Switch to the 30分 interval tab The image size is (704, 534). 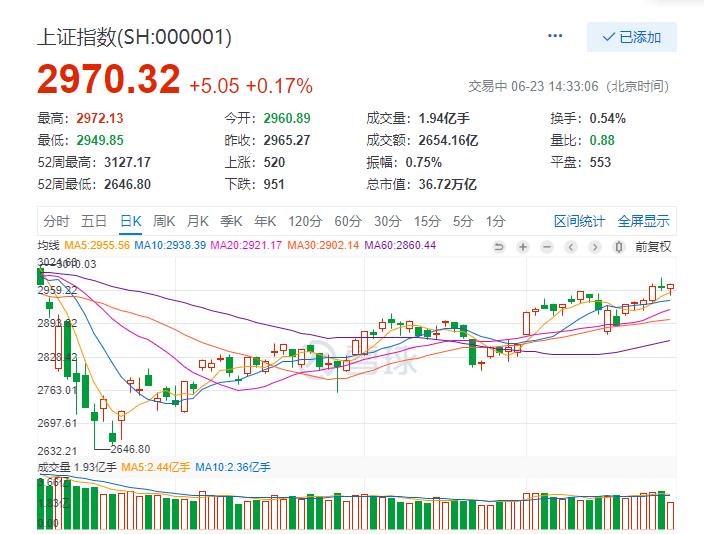387,221
